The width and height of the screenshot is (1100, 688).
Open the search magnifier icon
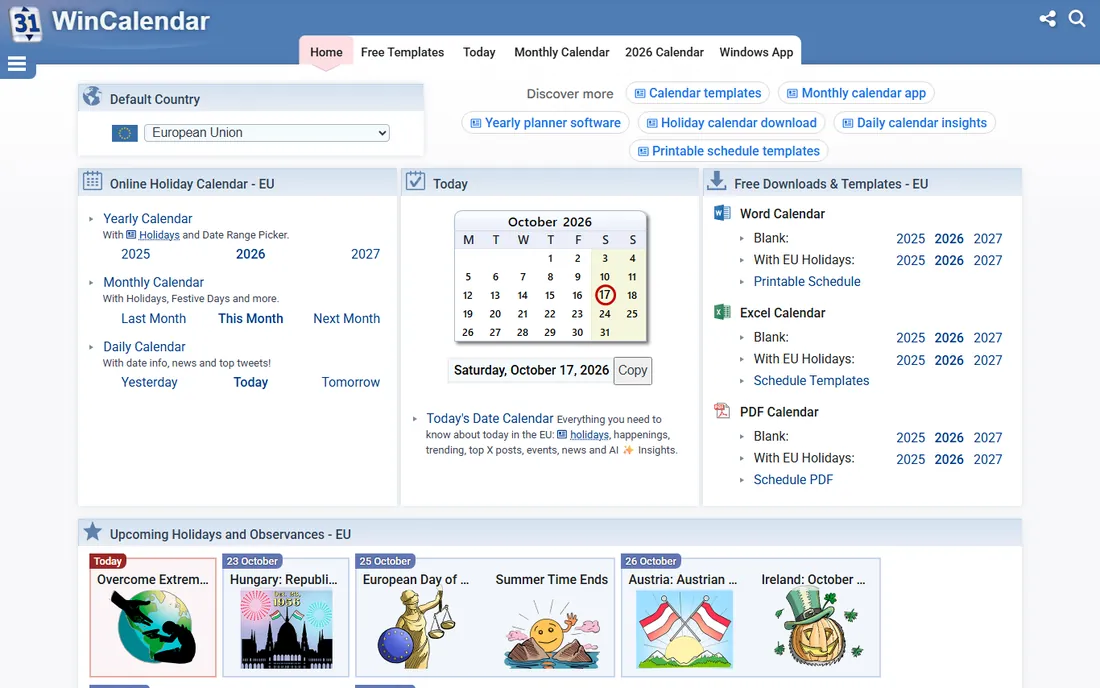[x=1077, y=19]
